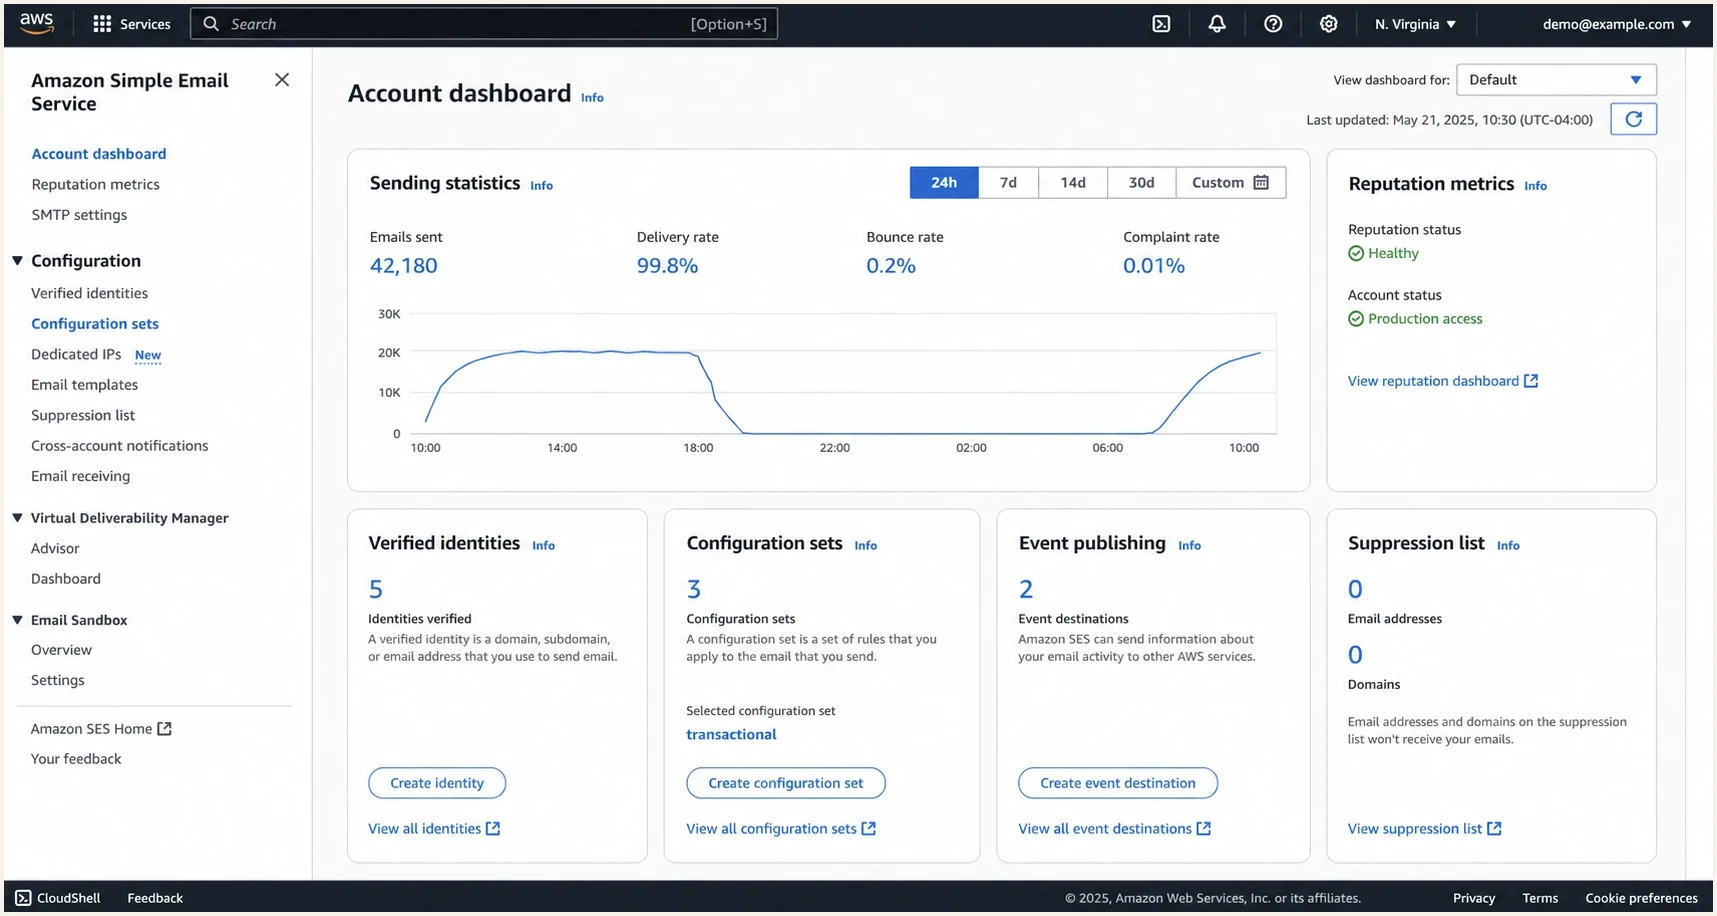Collapse the Email Sandbox sidebar section
1717x916 pixels.
17,620
